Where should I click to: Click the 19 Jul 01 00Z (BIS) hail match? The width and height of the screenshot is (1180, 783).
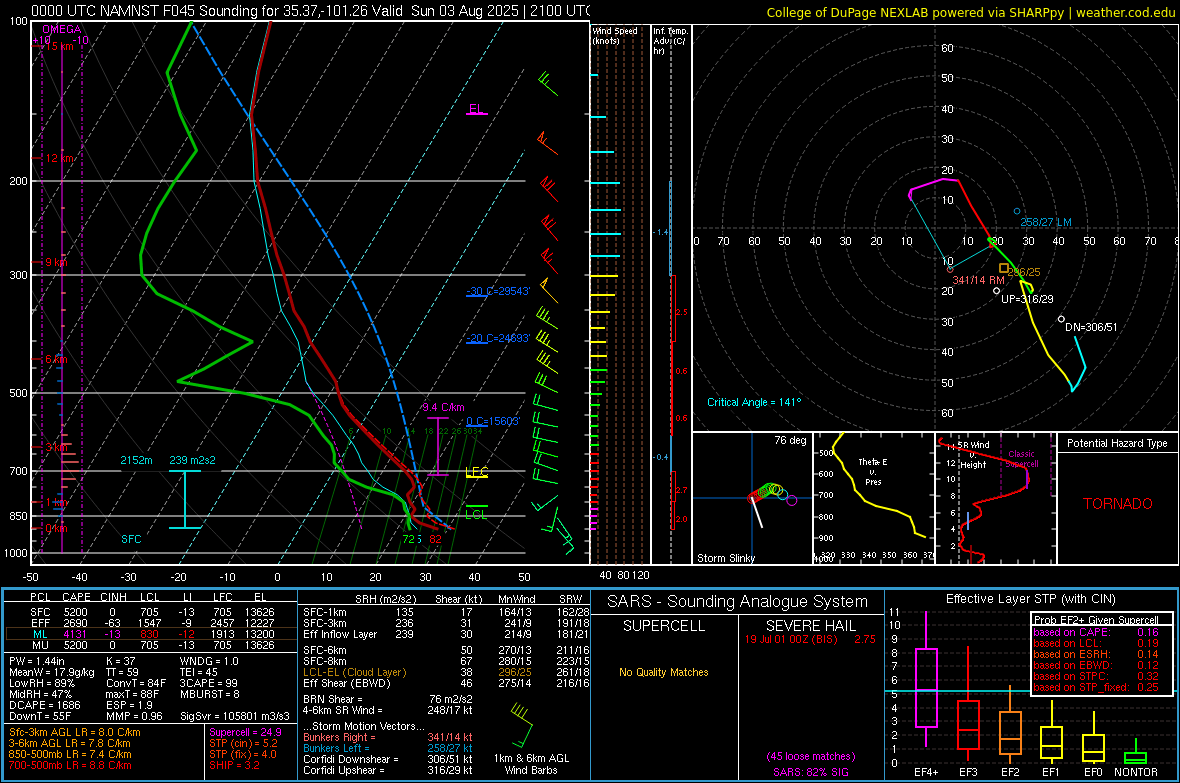810,639
